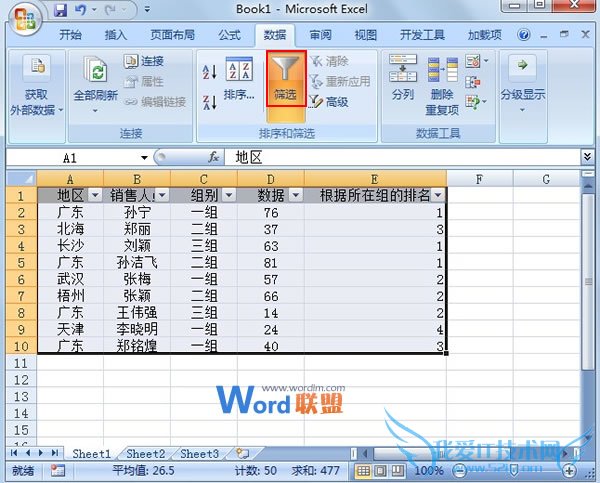Open the 页面布局 tab
The height and width of the screenshot is (483, 600).
point(172,35)
